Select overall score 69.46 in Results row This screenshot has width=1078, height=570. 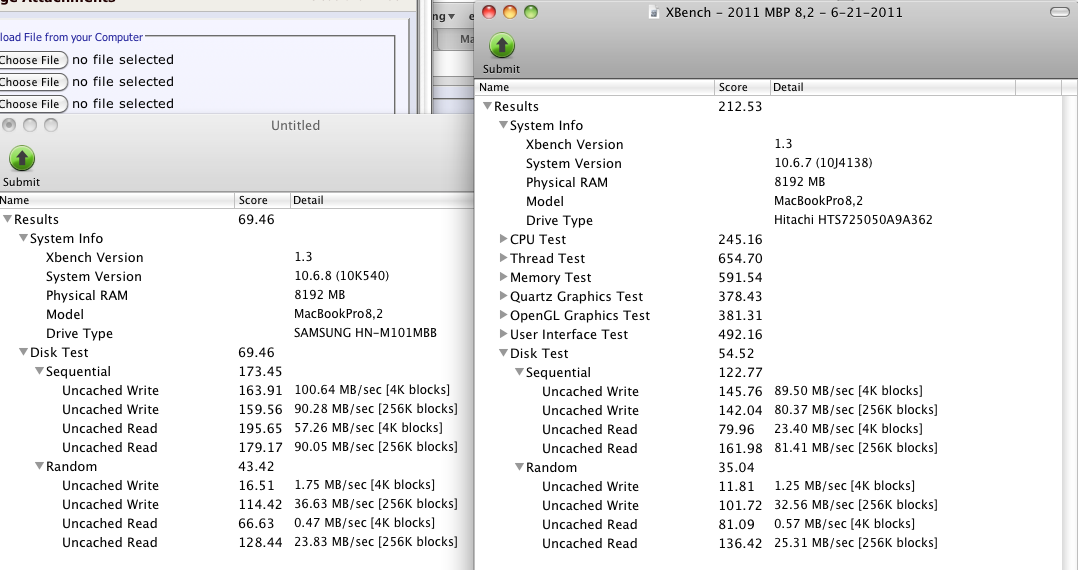(x=256, y=219)
